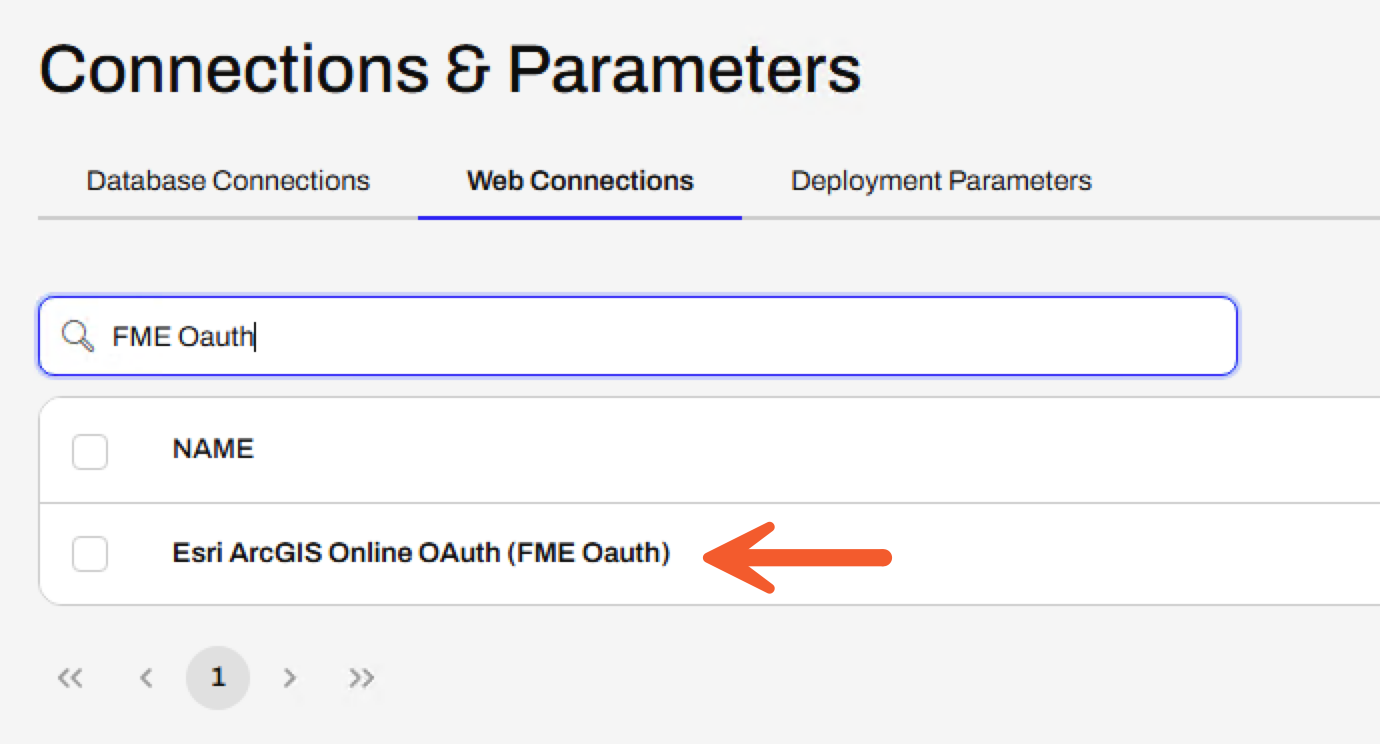This screenshot has width=1380, height=744.
Task: Click the next page arrow
Action: (290, 677)
